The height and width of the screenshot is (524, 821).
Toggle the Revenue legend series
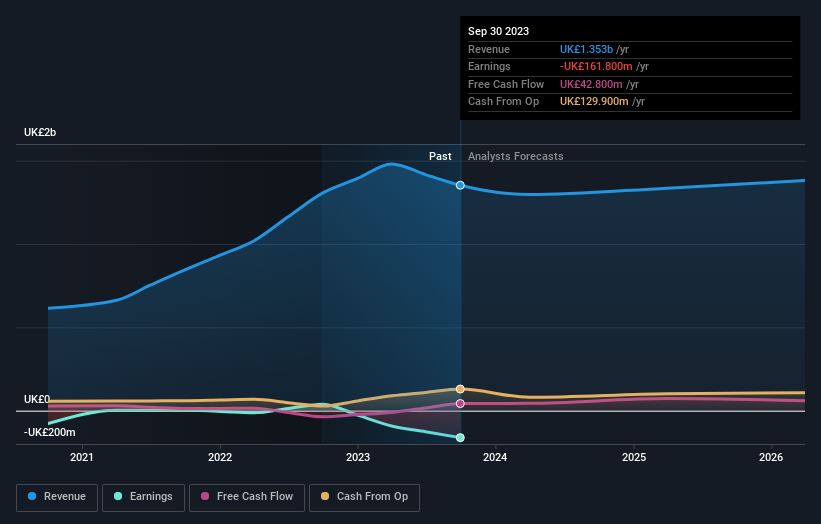(57, 497)
